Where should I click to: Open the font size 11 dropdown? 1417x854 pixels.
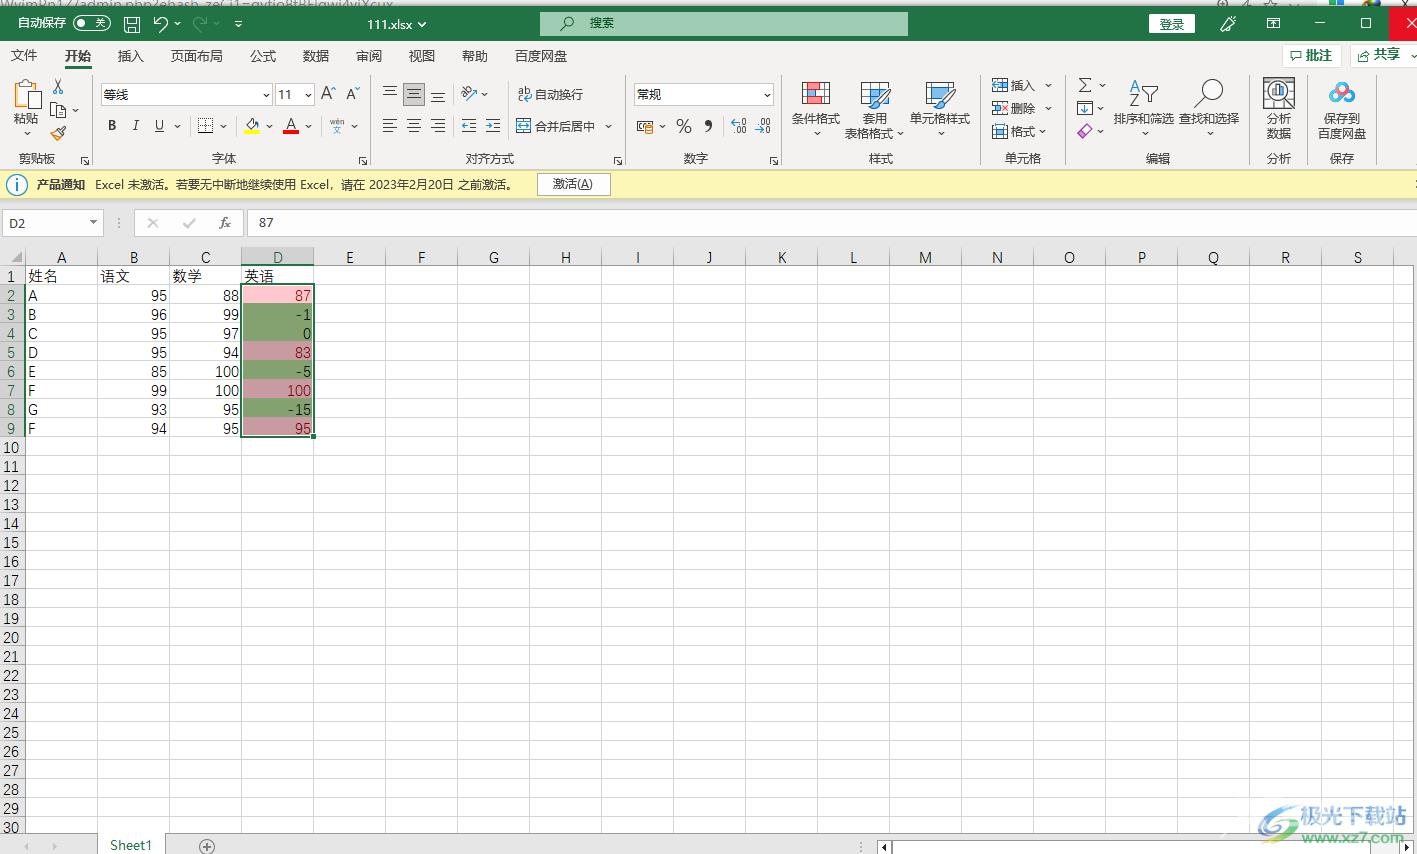coord(308,95)
